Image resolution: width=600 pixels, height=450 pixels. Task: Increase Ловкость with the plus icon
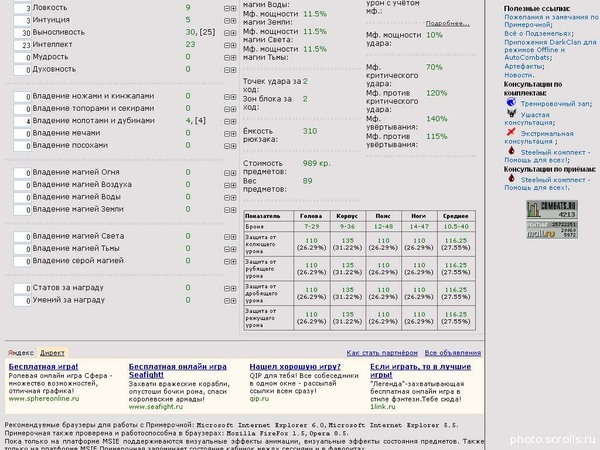pos(233,8)
